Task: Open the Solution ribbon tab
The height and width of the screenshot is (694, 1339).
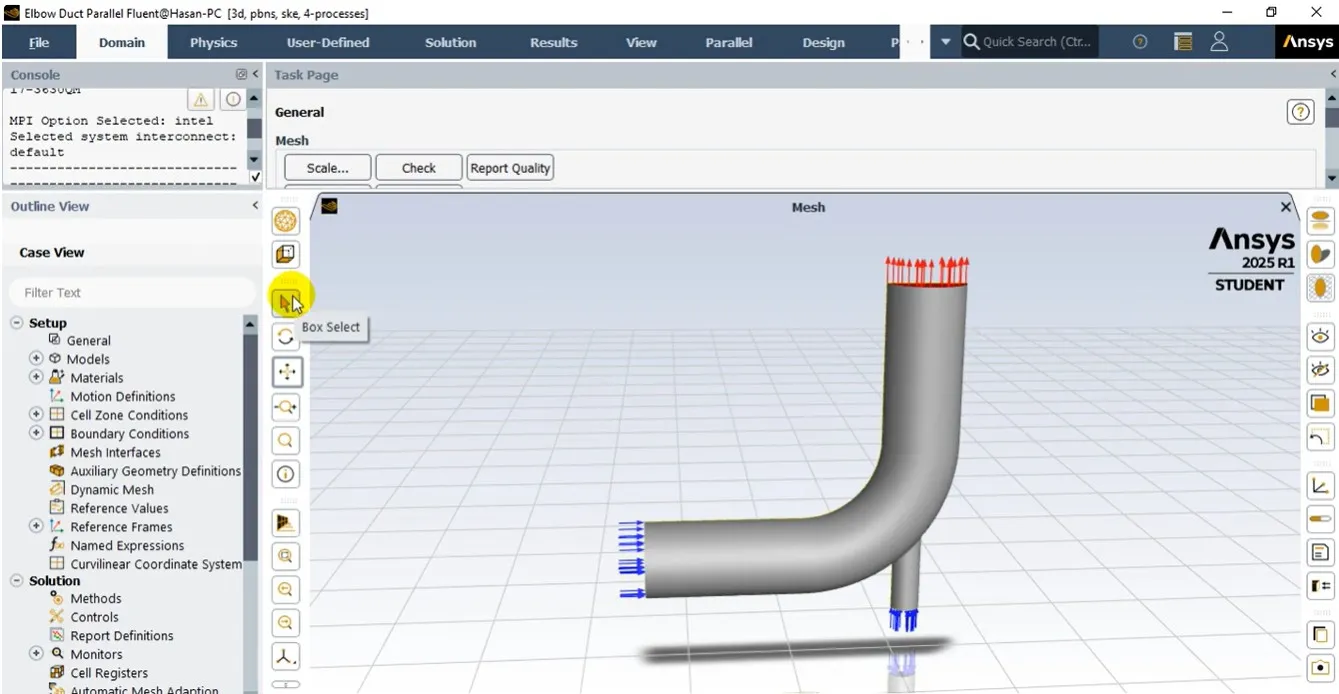Action: [451, 42]
